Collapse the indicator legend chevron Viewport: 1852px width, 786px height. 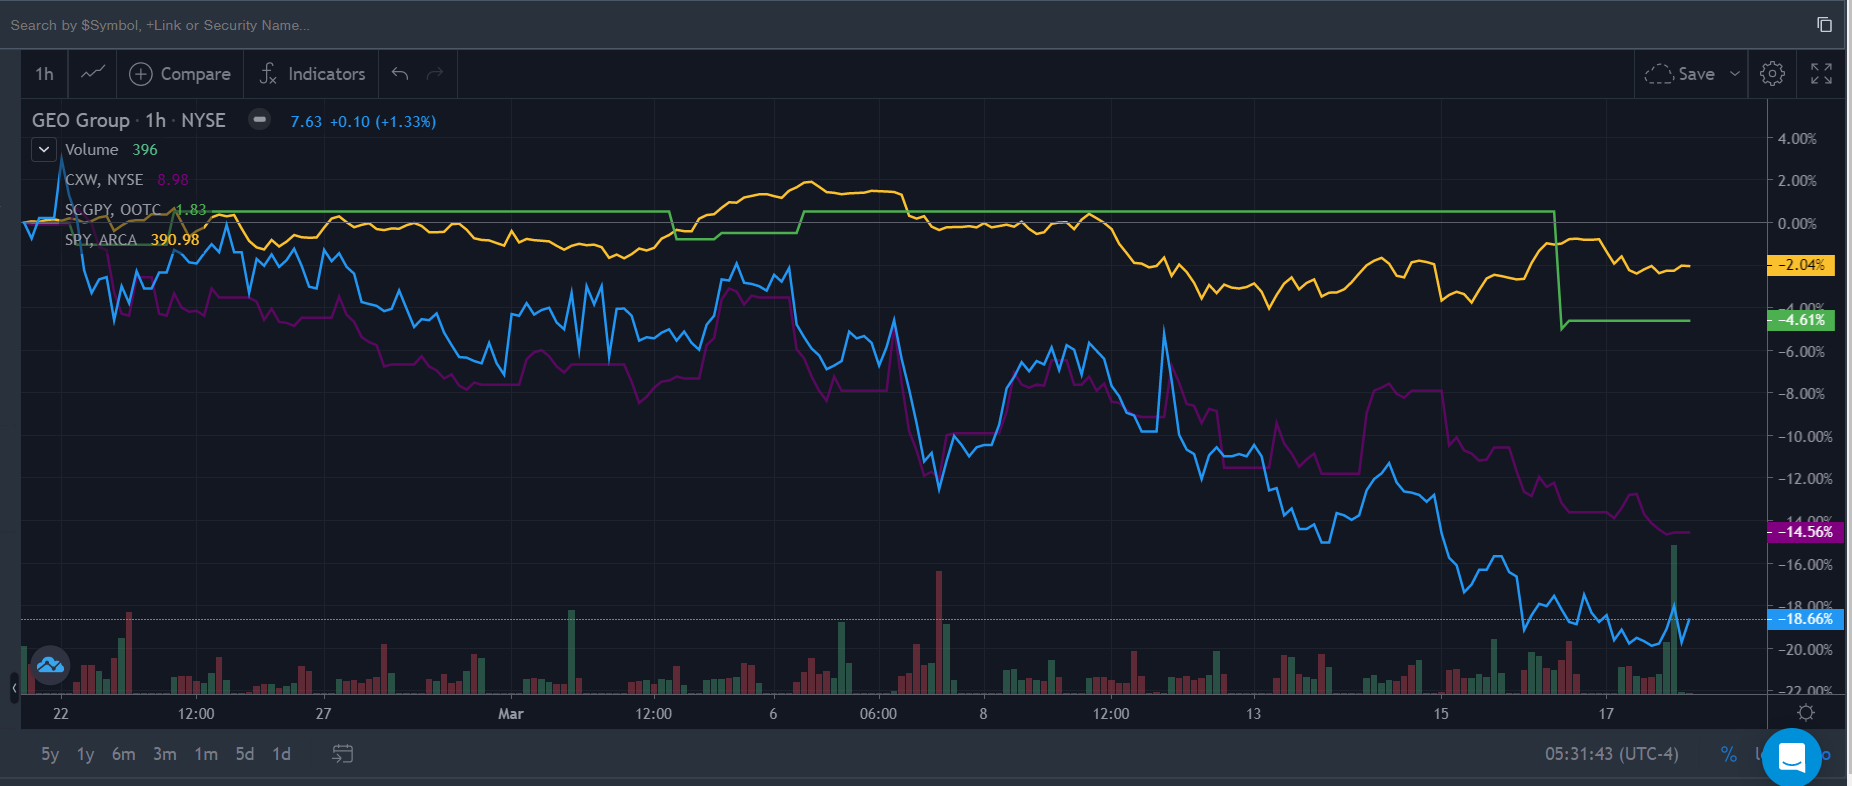(x=44, y=150)
